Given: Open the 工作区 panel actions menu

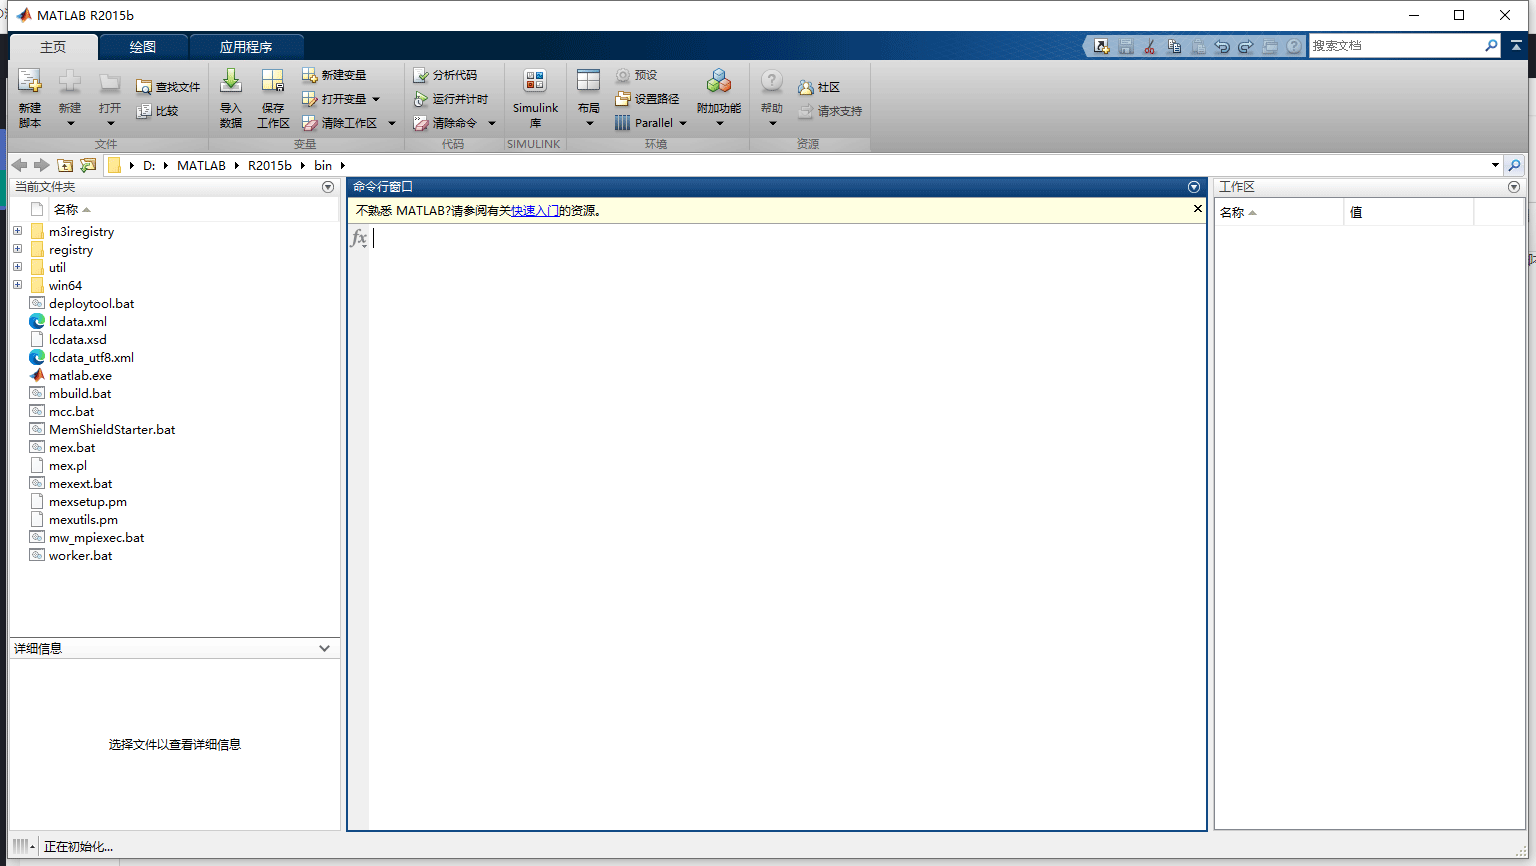Looking at the screenshot, I should click(1514, 187).
